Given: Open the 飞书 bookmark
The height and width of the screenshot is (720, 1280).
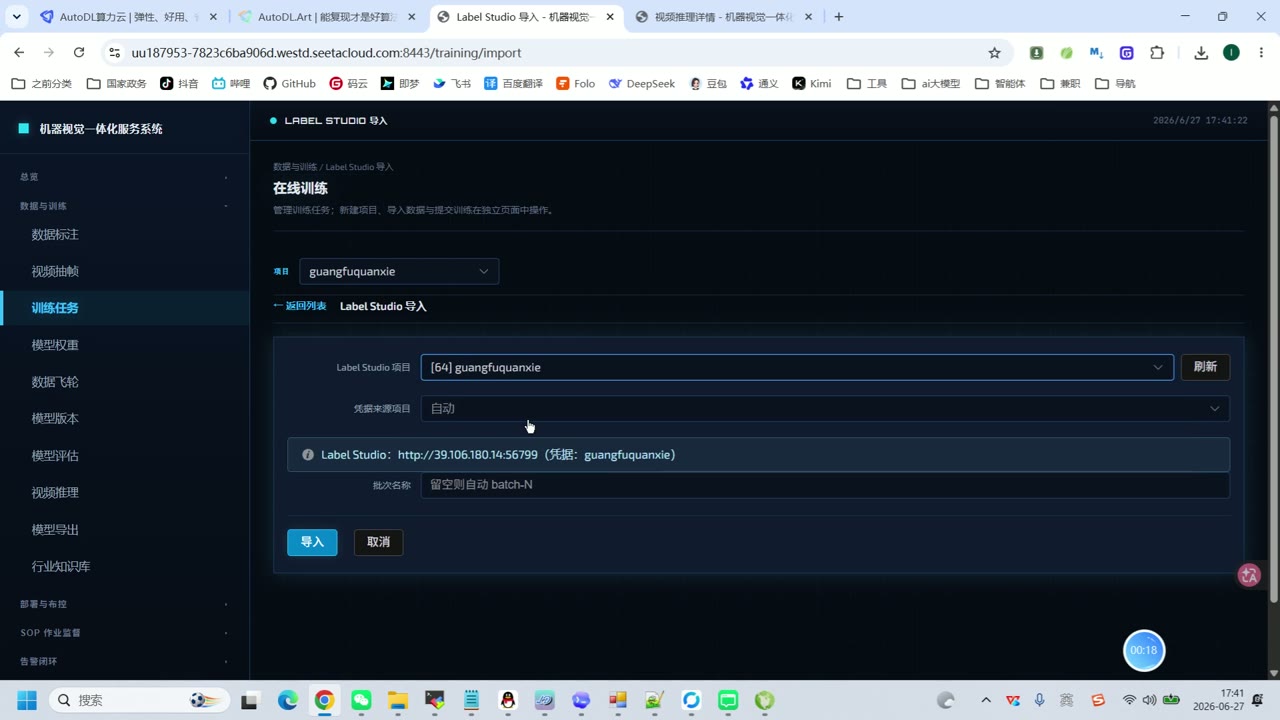Looking at the screenshot, I should [452, 84].
